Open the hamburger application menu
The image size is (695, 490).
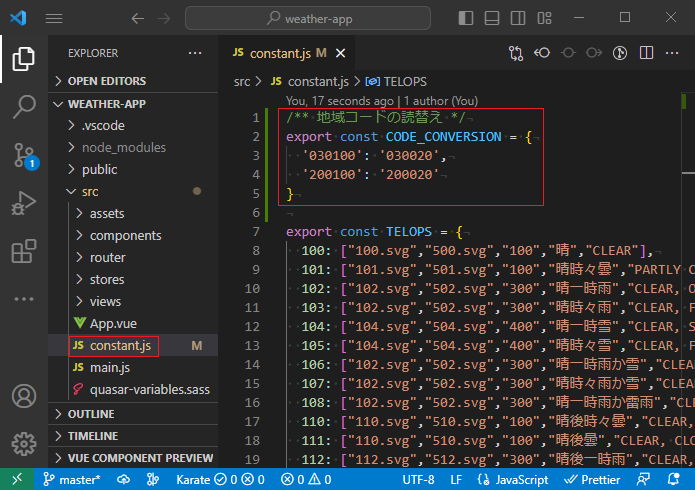coord(54,18)
